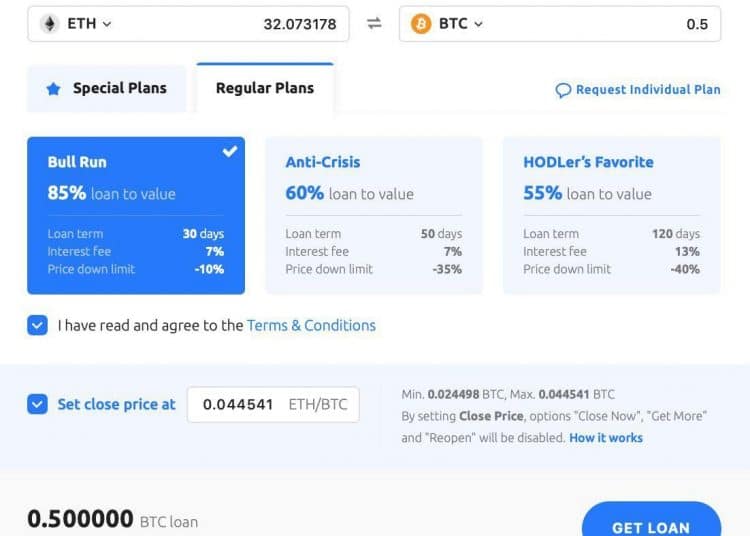Open Request Individual Plan link
Screen dimensions: 750x536
point(648,90)
